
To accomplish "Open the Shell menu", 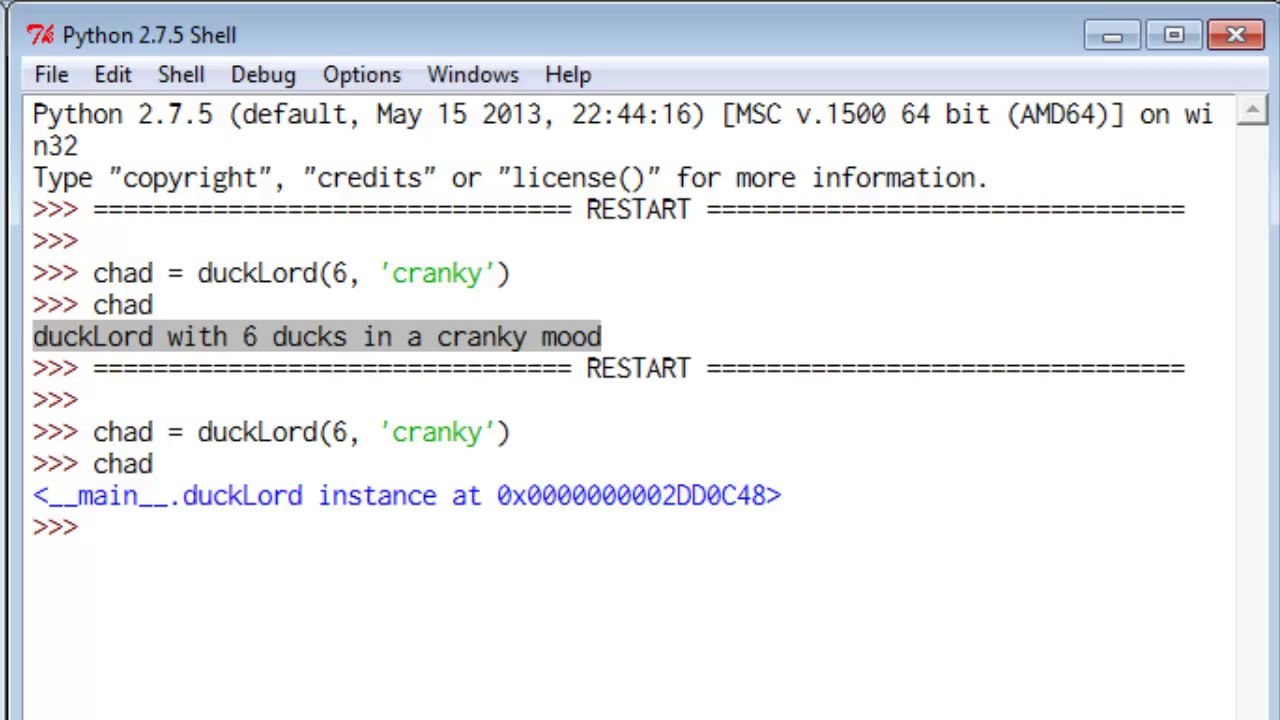I will coord(181,75).
